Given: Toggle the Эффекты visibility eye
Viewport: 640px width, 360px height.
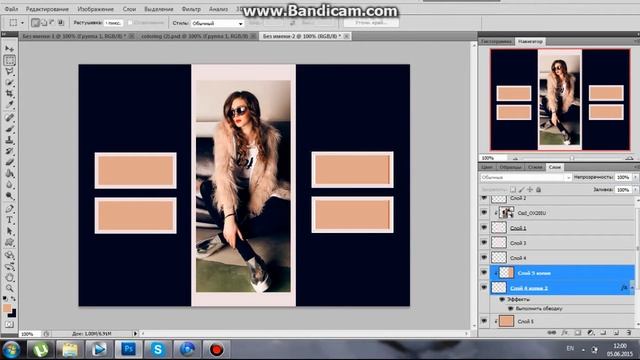Looking at the screenshot, I should pyautogui.click(x=502, y=300).
